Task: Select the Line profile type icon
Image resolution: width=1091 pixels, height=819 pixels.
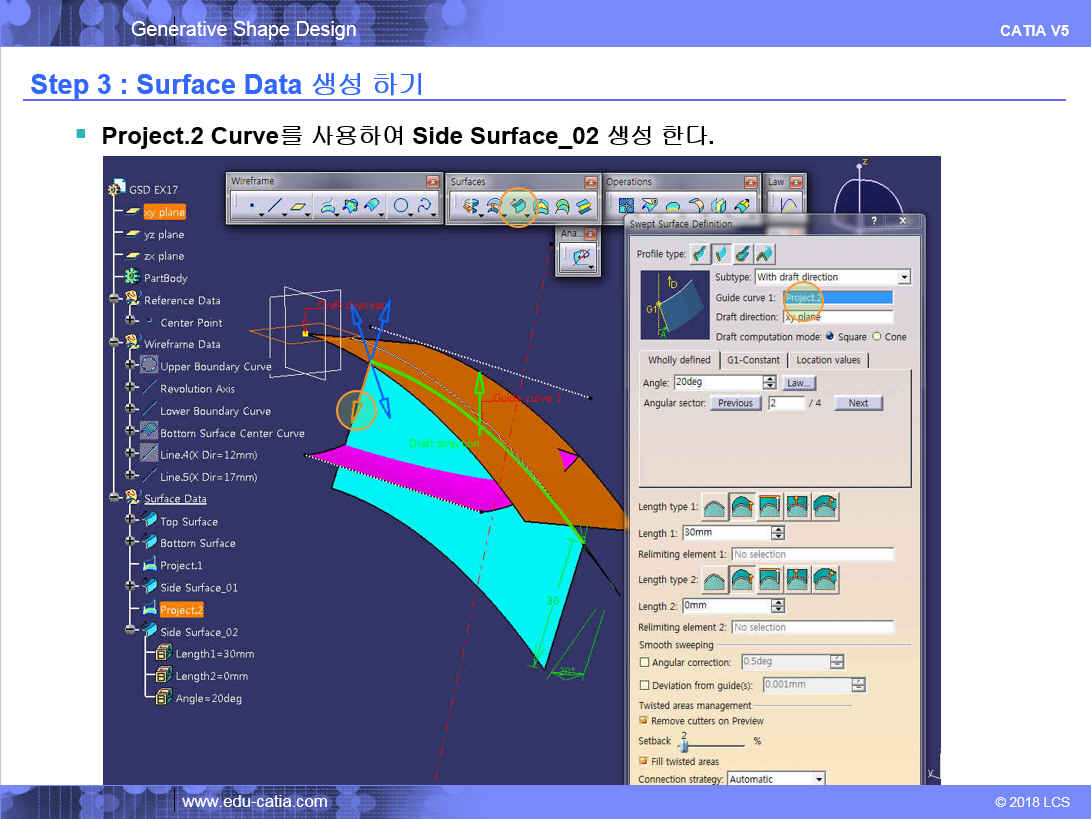Action: (721, 254)
